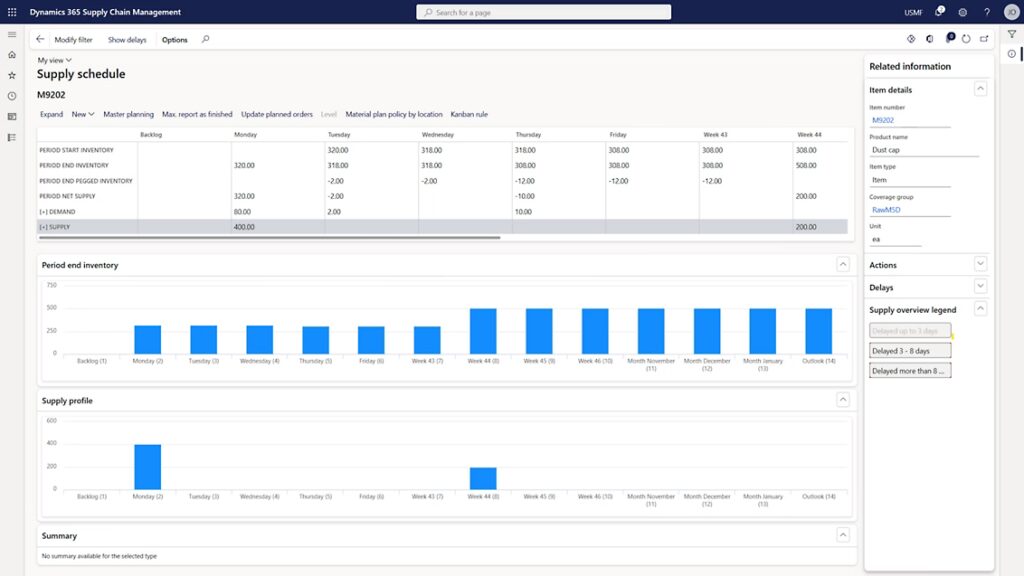The width and height of the screenshot is (1024, 576).
Task: Collapse the Period end inventory chart
Action: [843, 265]
